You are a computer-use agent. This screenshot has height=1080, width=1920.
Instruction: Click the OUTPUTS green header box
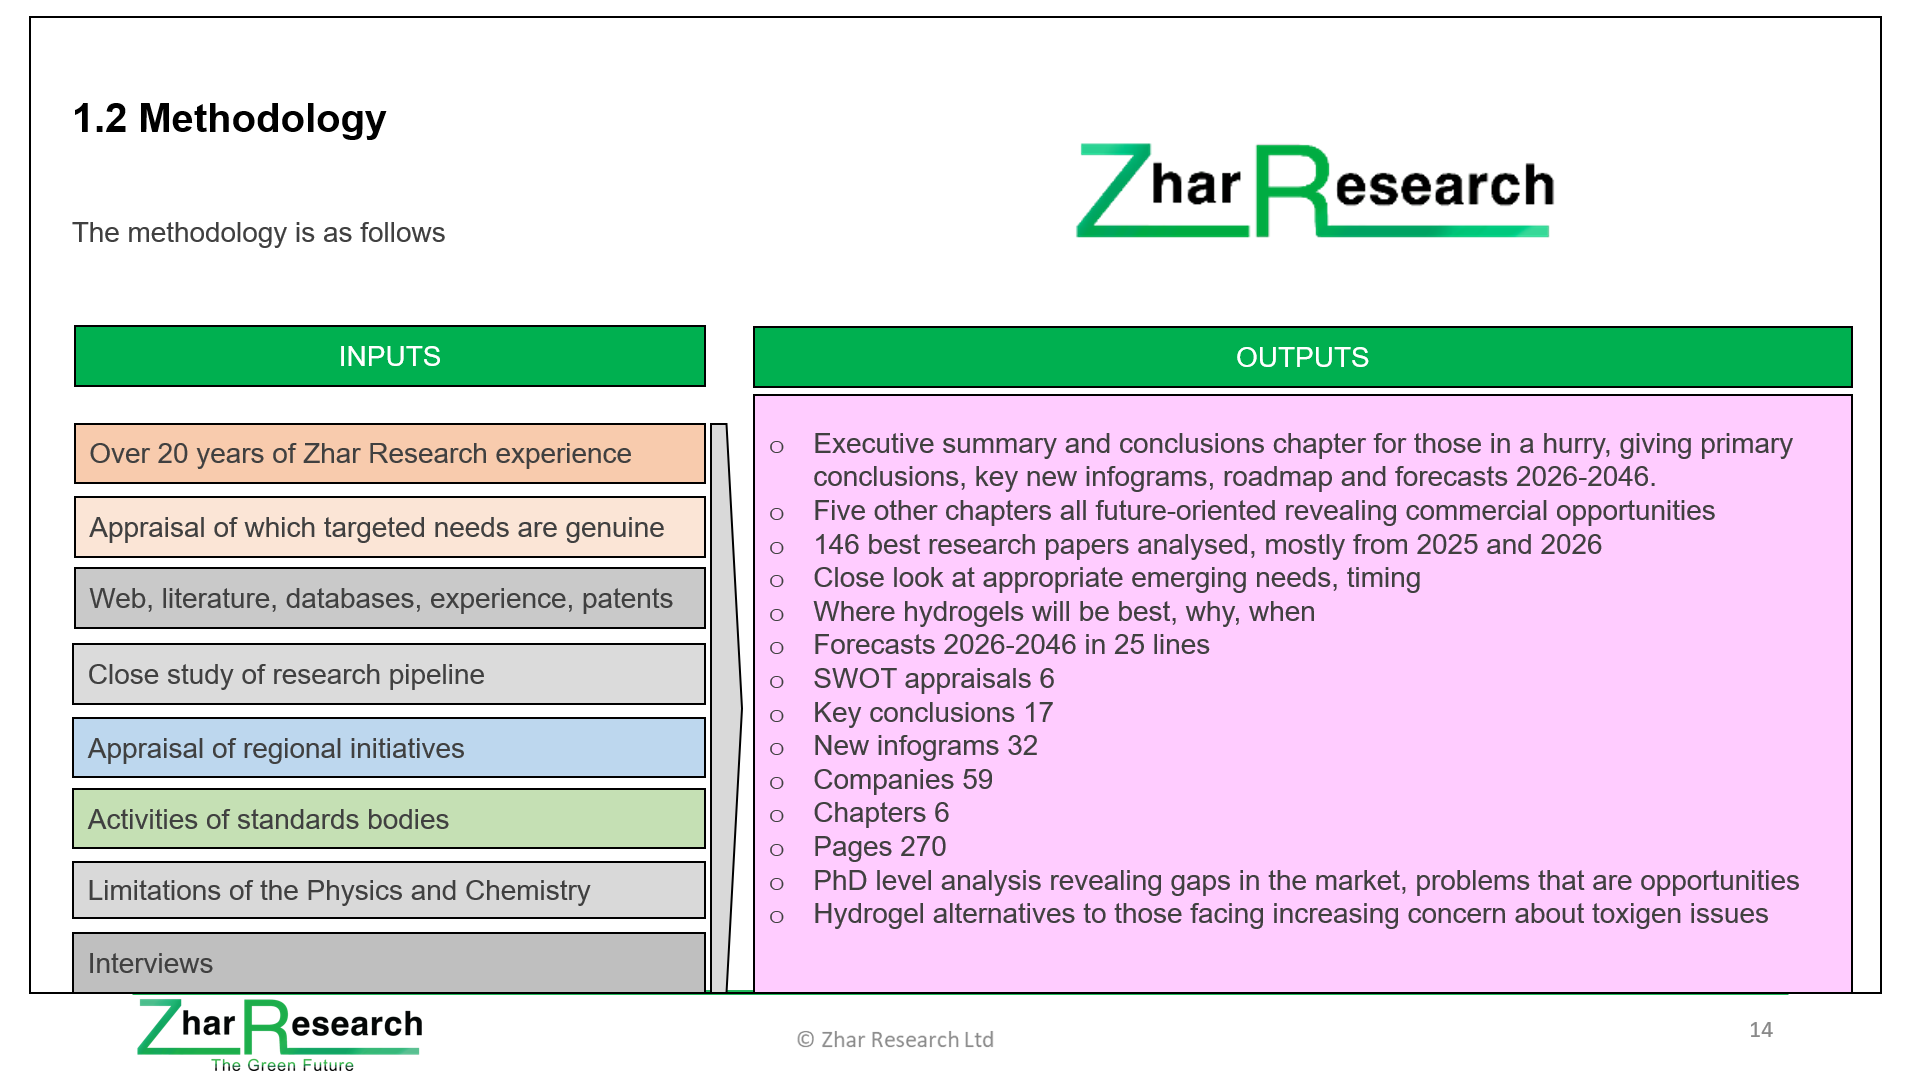coord(1301,357)
